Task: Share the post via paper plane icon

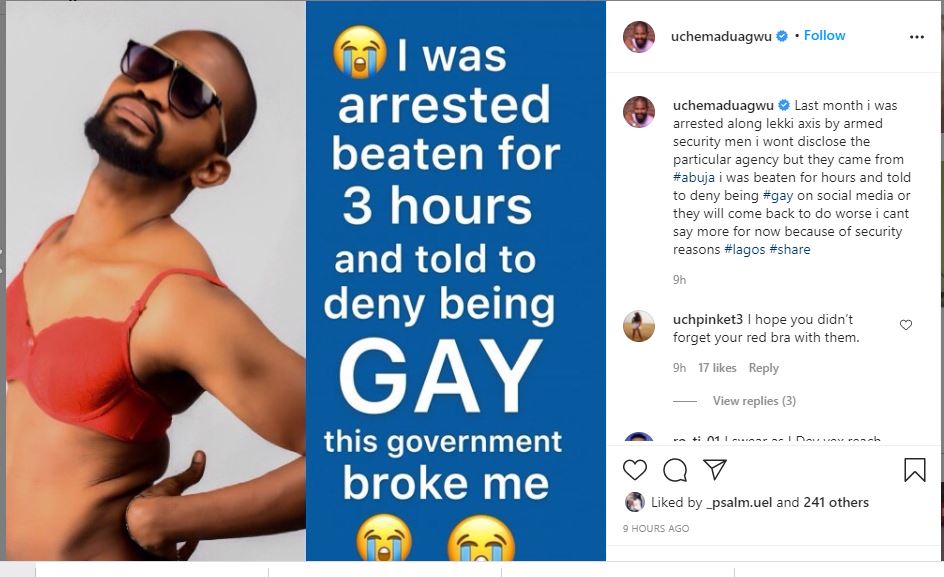Action: click(715, 469)
